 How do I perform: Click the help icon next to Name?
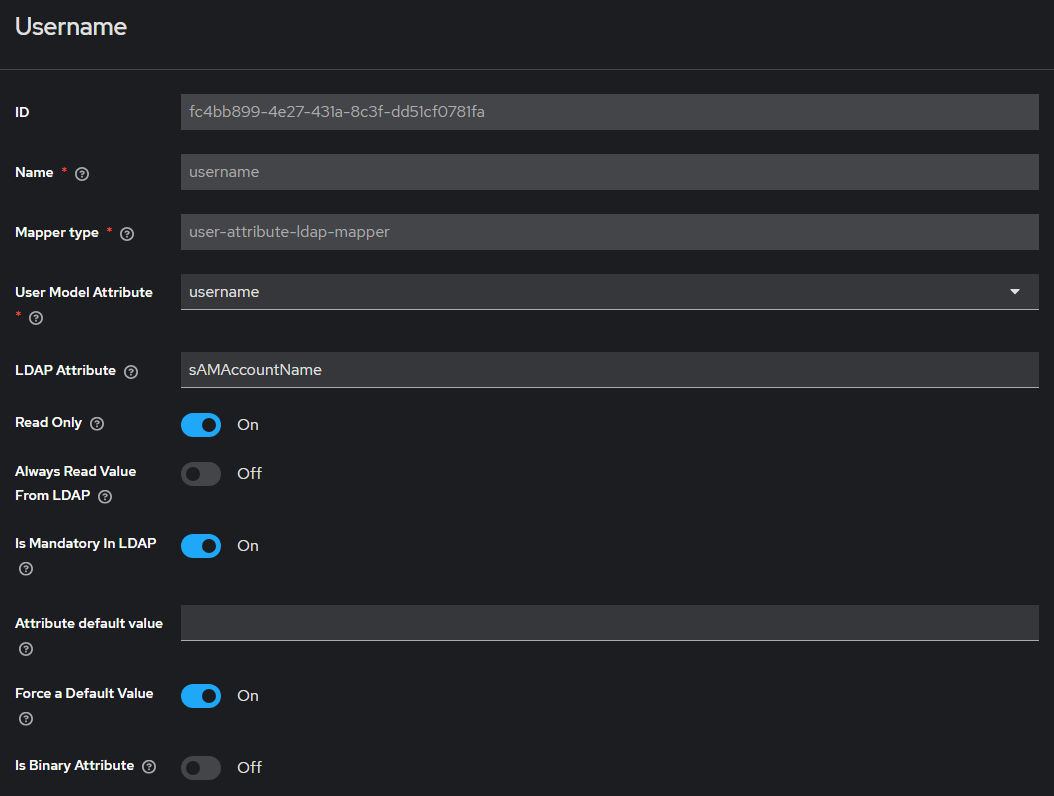(82, 174)
